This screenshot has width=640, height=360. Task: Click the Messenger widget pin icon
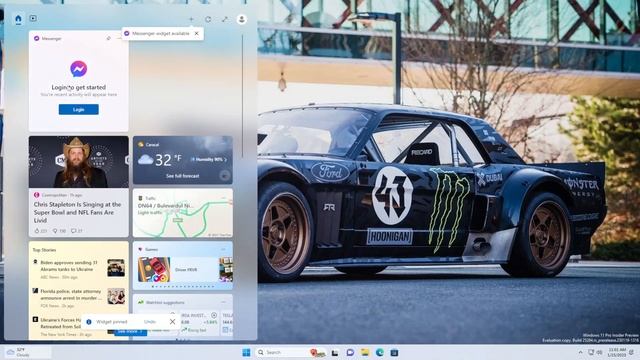pyautogui.click(x=109, y=38)
